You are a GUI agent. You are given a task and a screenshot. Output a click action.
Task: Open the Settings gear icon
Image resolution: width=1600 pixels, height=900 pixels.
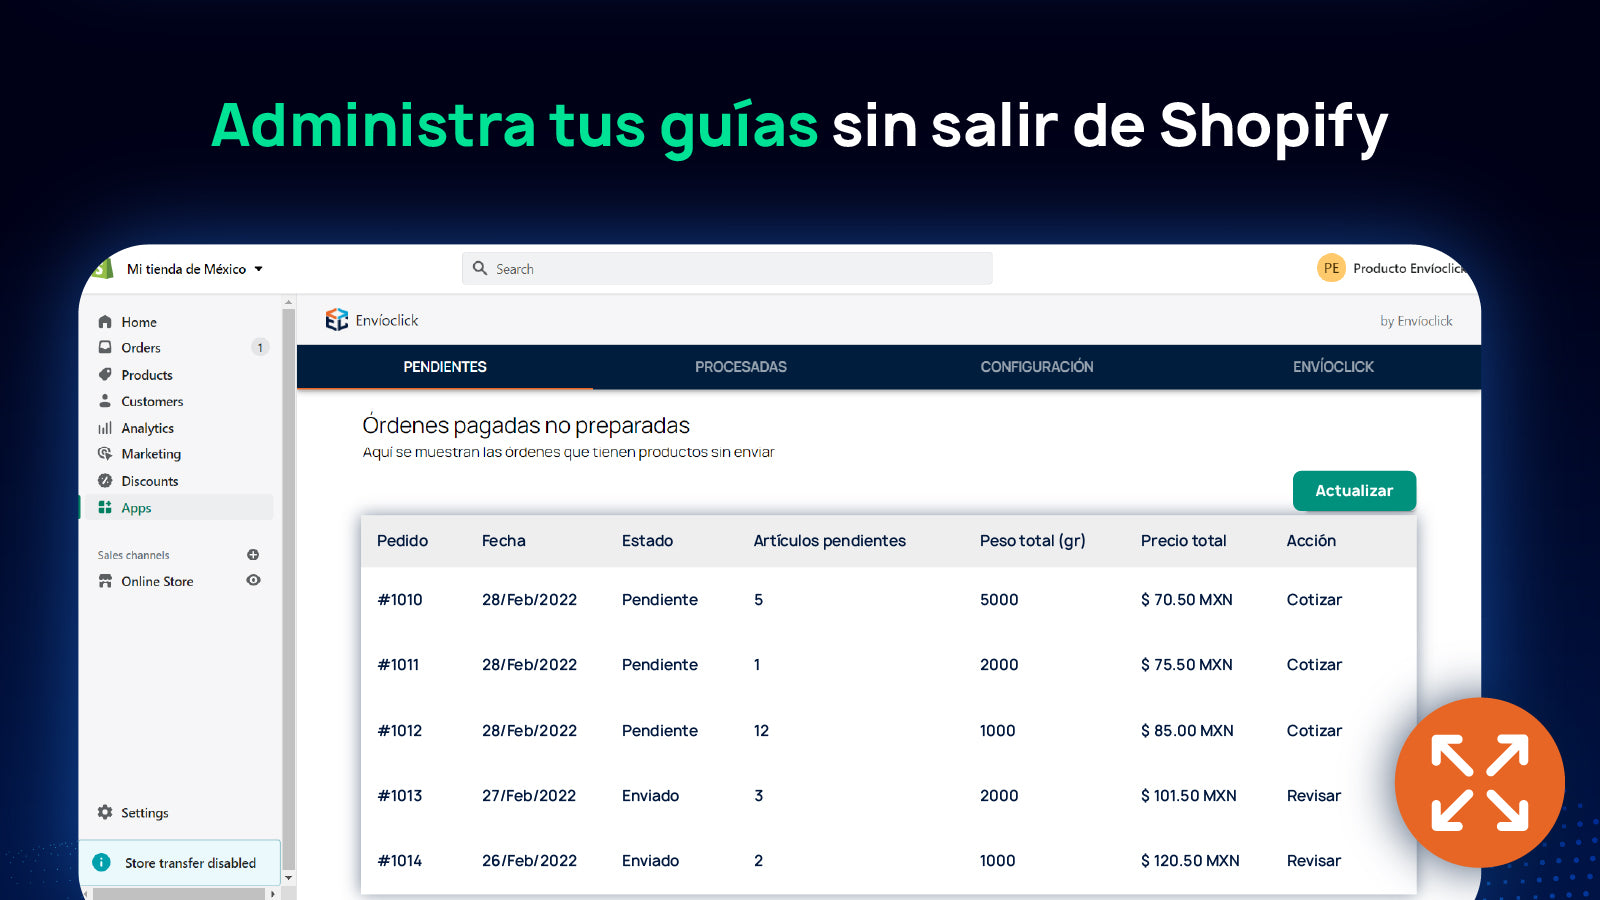point(105,813)
